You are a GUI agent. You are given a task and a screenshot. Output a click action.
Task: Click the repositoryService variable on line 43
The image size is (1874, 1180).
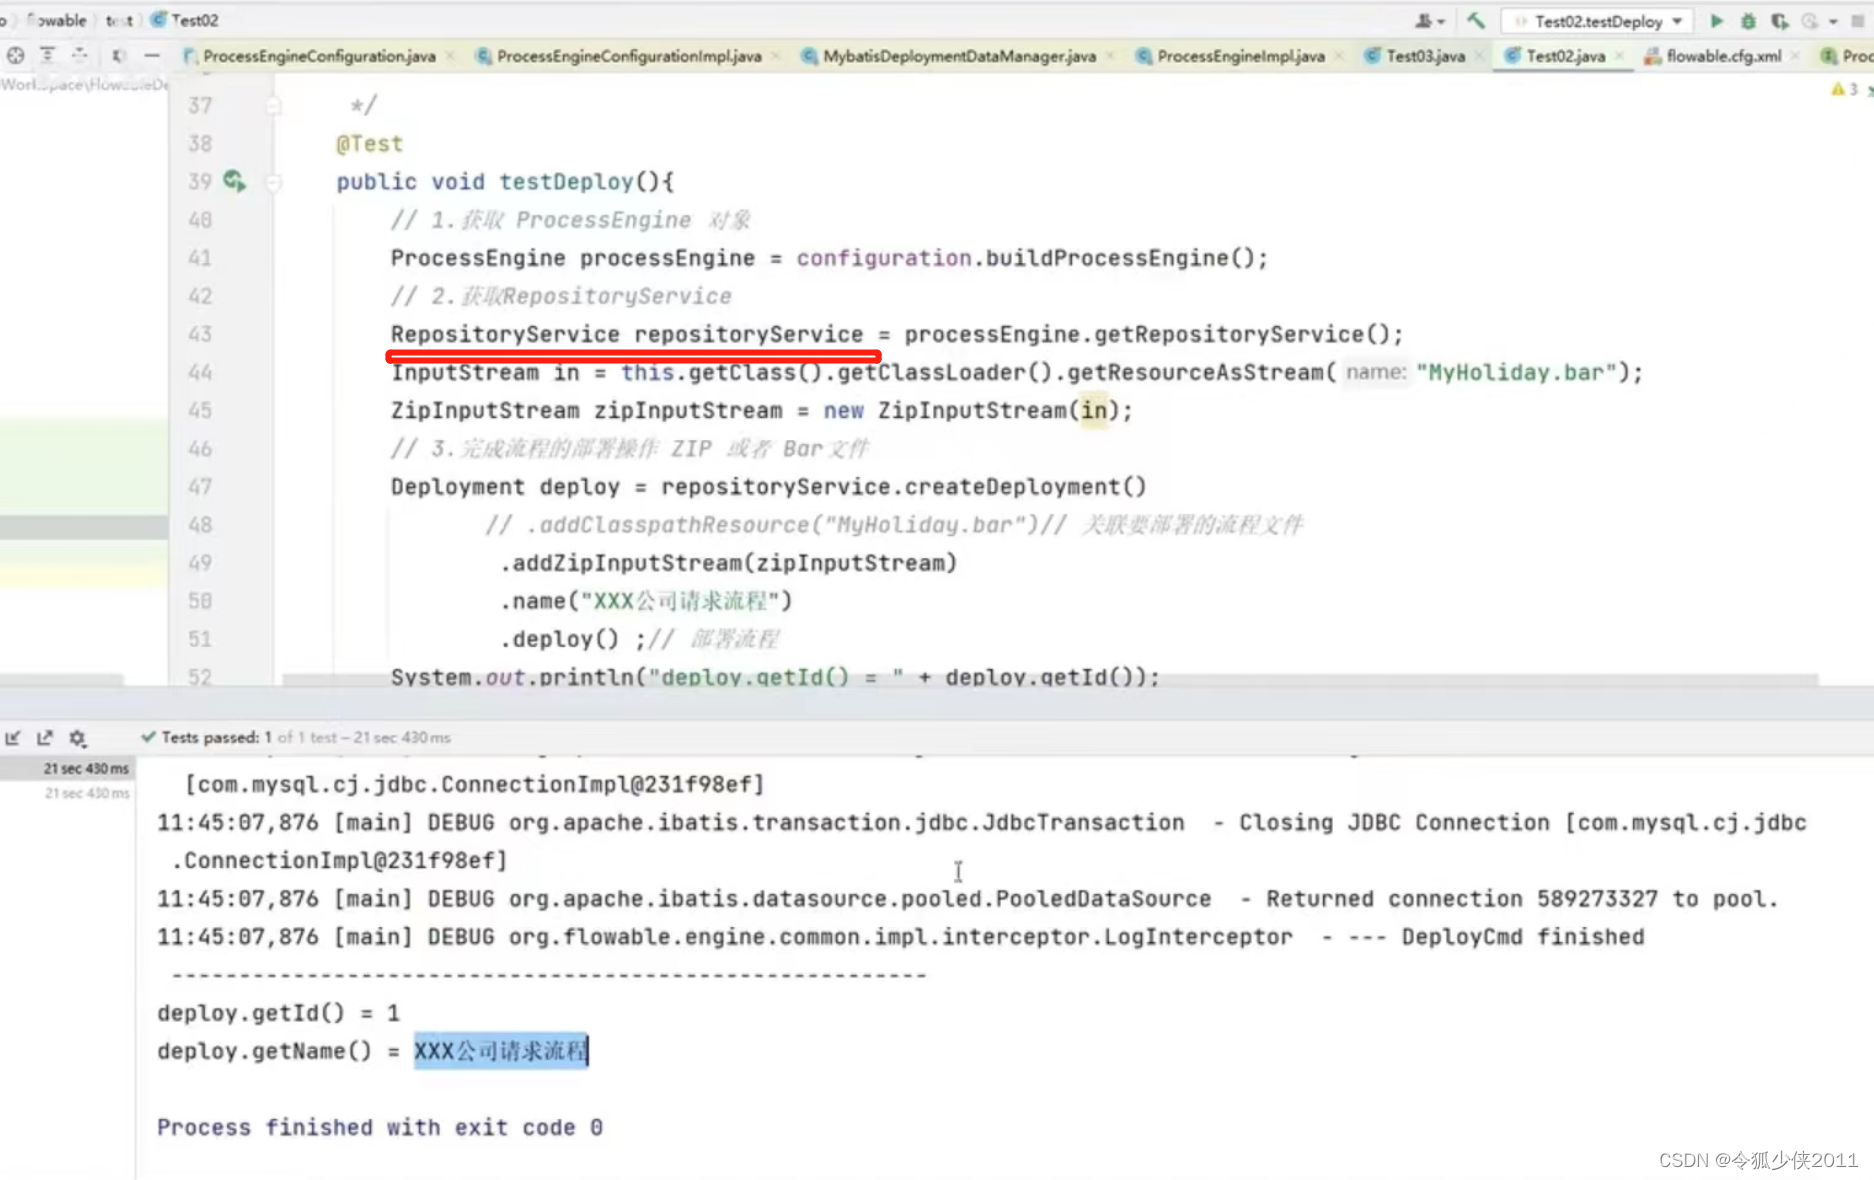coord(749,334)
